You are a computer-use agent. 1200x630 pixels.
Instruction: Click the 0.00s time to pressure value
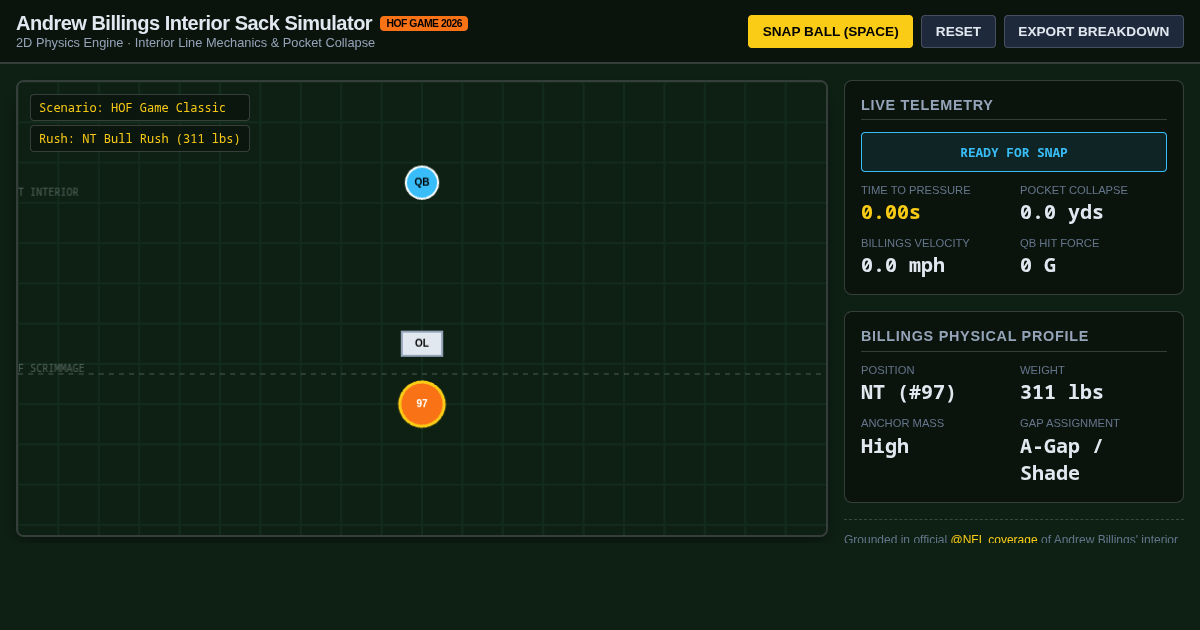pos(891,212)
